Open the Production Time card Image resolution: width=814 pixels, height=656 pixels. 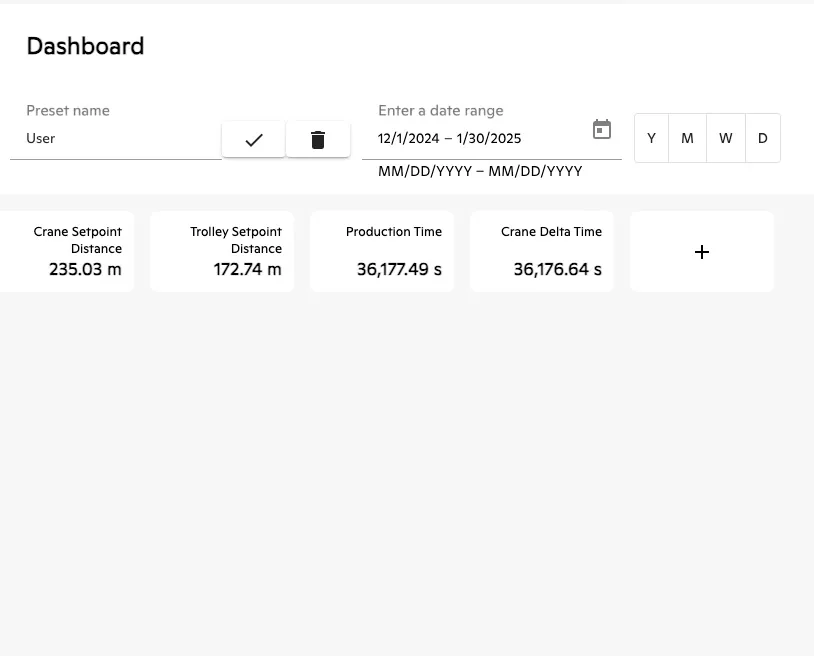click(x=382, y=252)
